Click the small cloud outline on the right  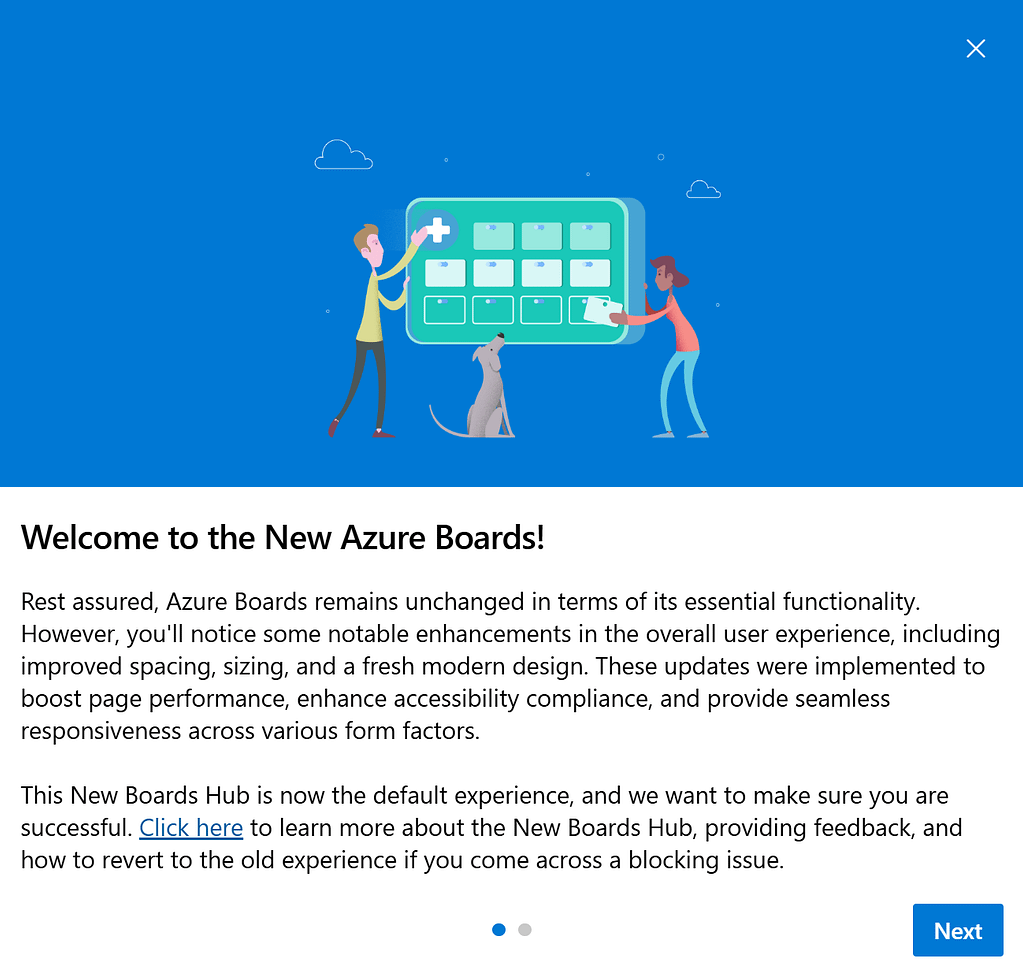[x=703, y=189]
